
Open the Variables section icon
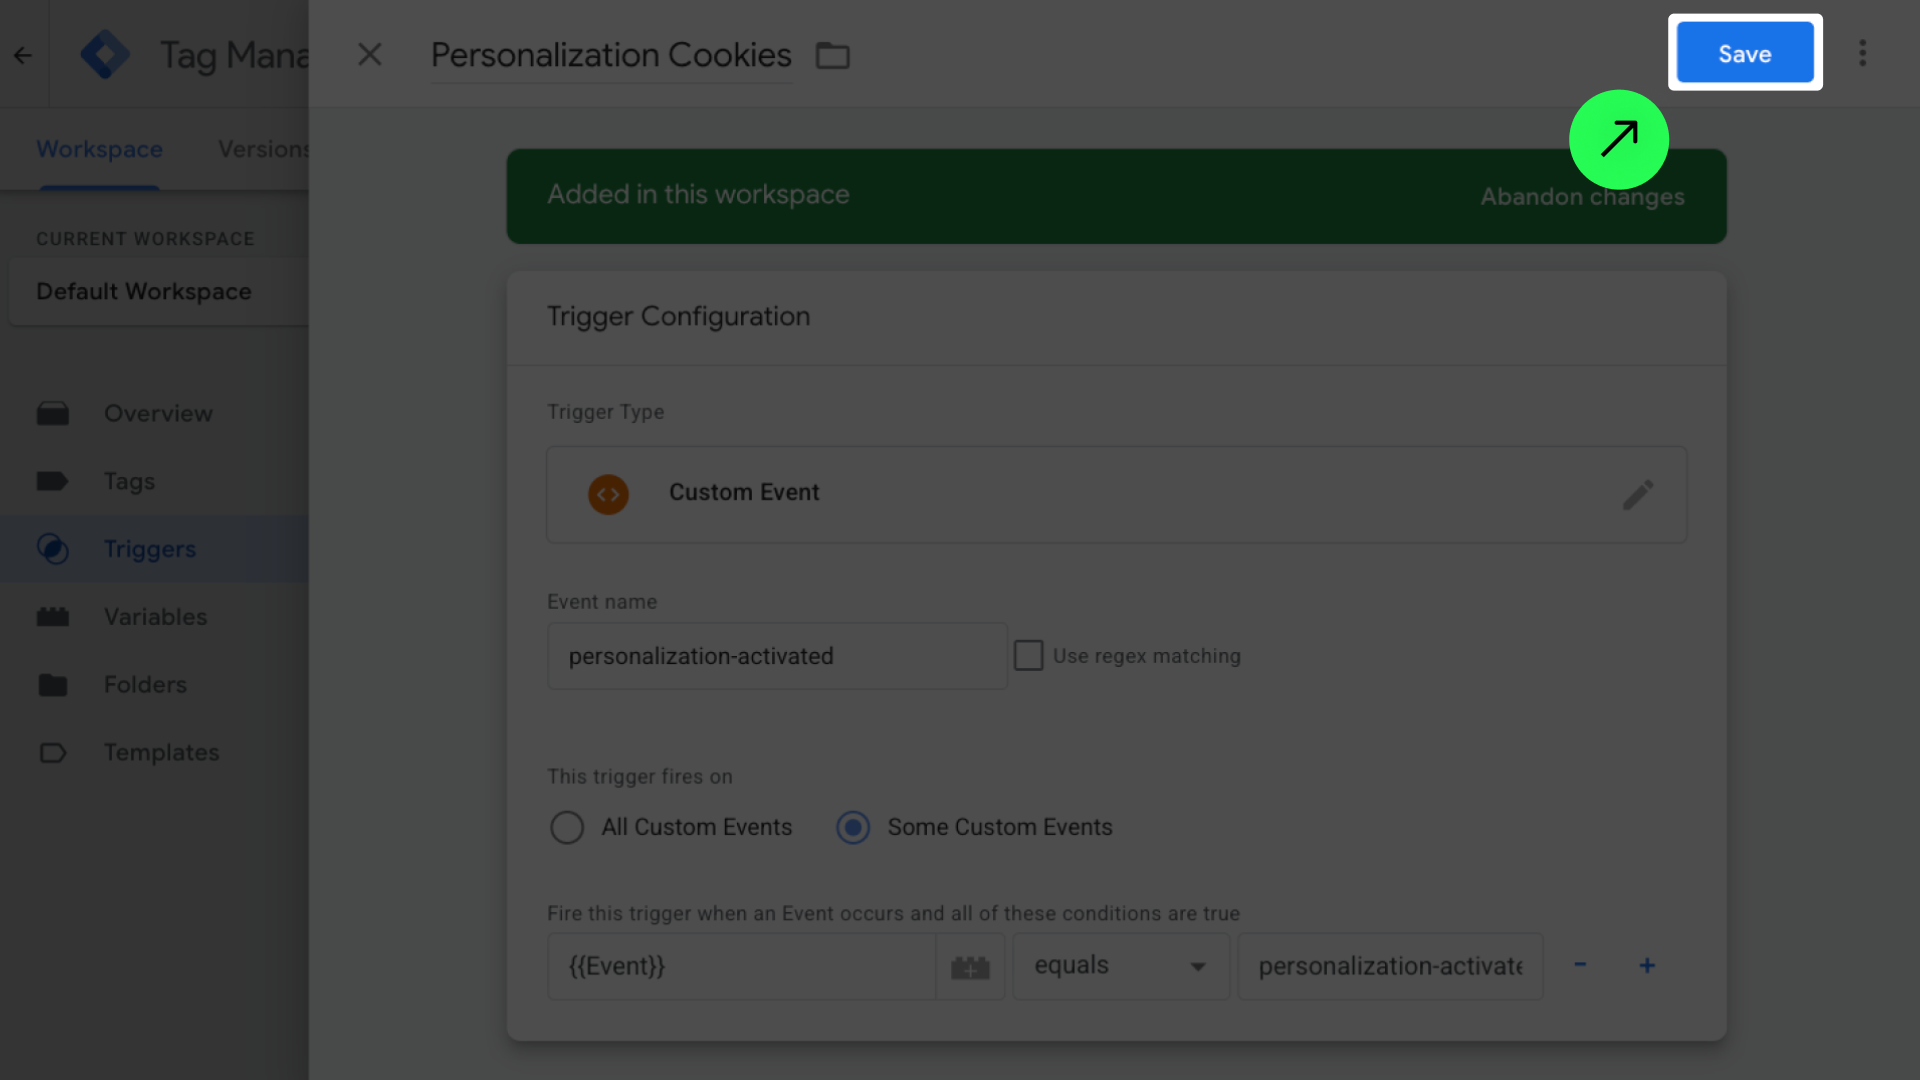pyautogui.click(x=53, y=616)
